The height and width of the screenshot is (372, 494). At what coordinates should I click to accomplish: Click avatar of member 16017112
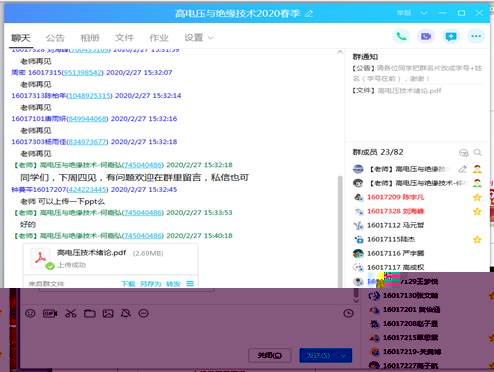click(x=358, y=225)
